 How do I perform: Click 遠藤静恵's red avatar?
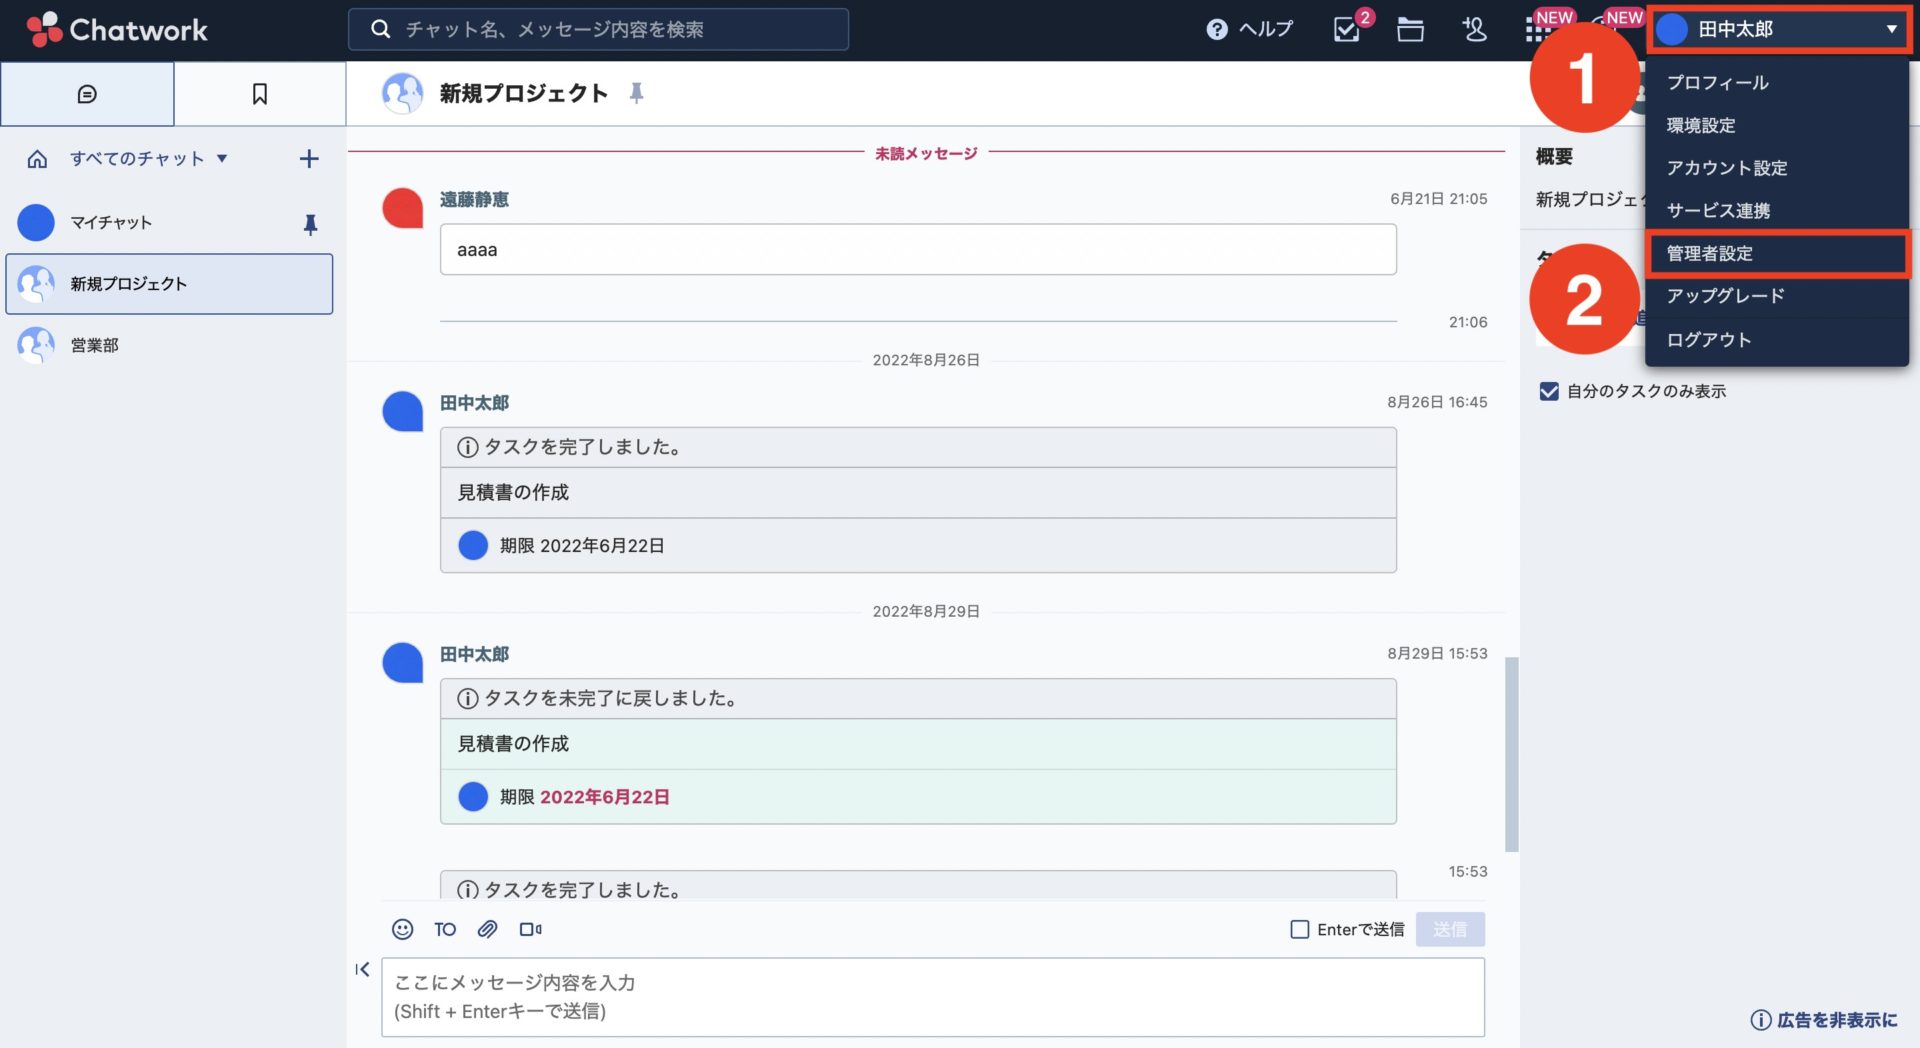coord(402,208)
